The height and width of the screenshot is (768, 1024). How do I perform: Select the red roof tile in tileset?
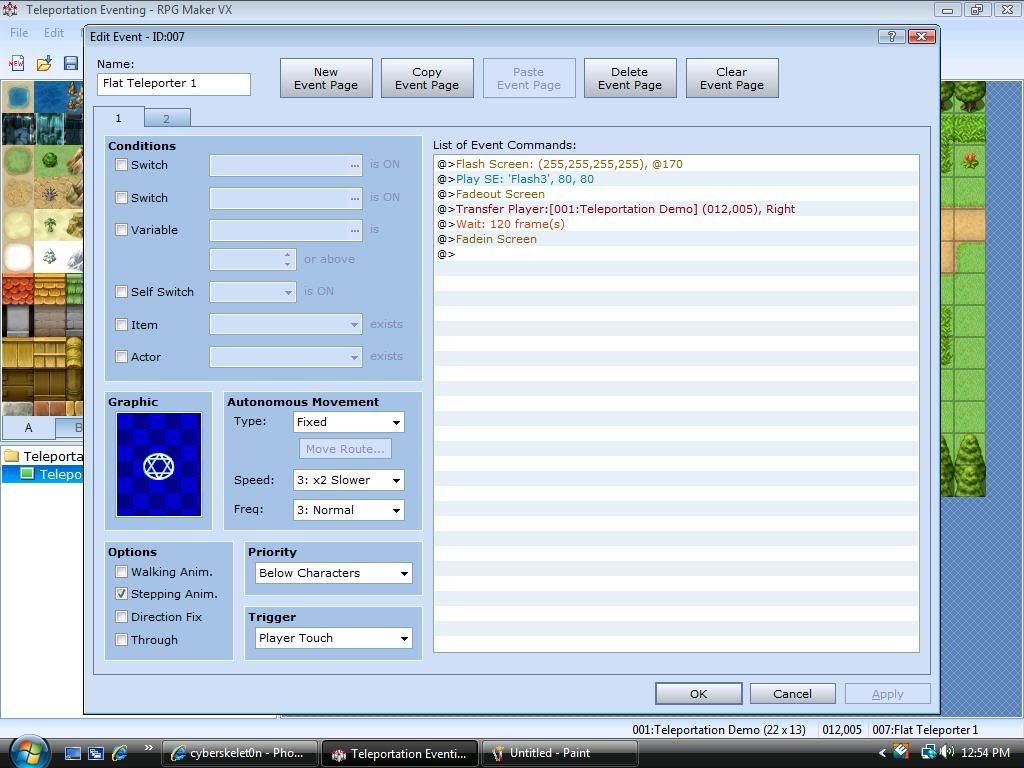tap(18, 289)
